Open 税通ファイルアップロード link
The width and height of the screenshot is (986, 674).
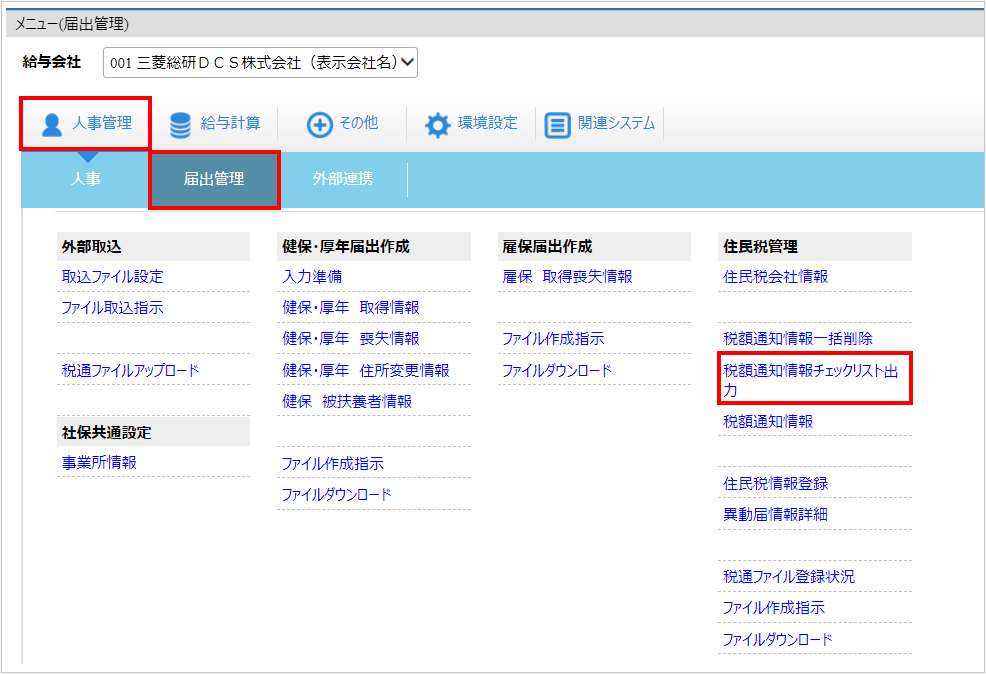click(130, 370)
